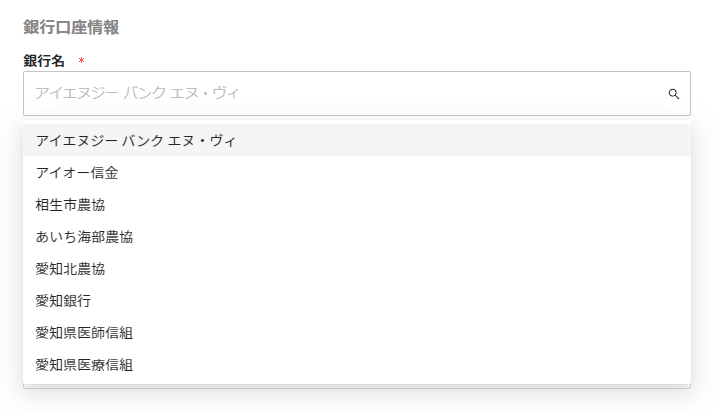The width and height of the screenshot is (719, 410).
Task: Choose the last bank in the suggestion list
Action: [x=84, y=365]
